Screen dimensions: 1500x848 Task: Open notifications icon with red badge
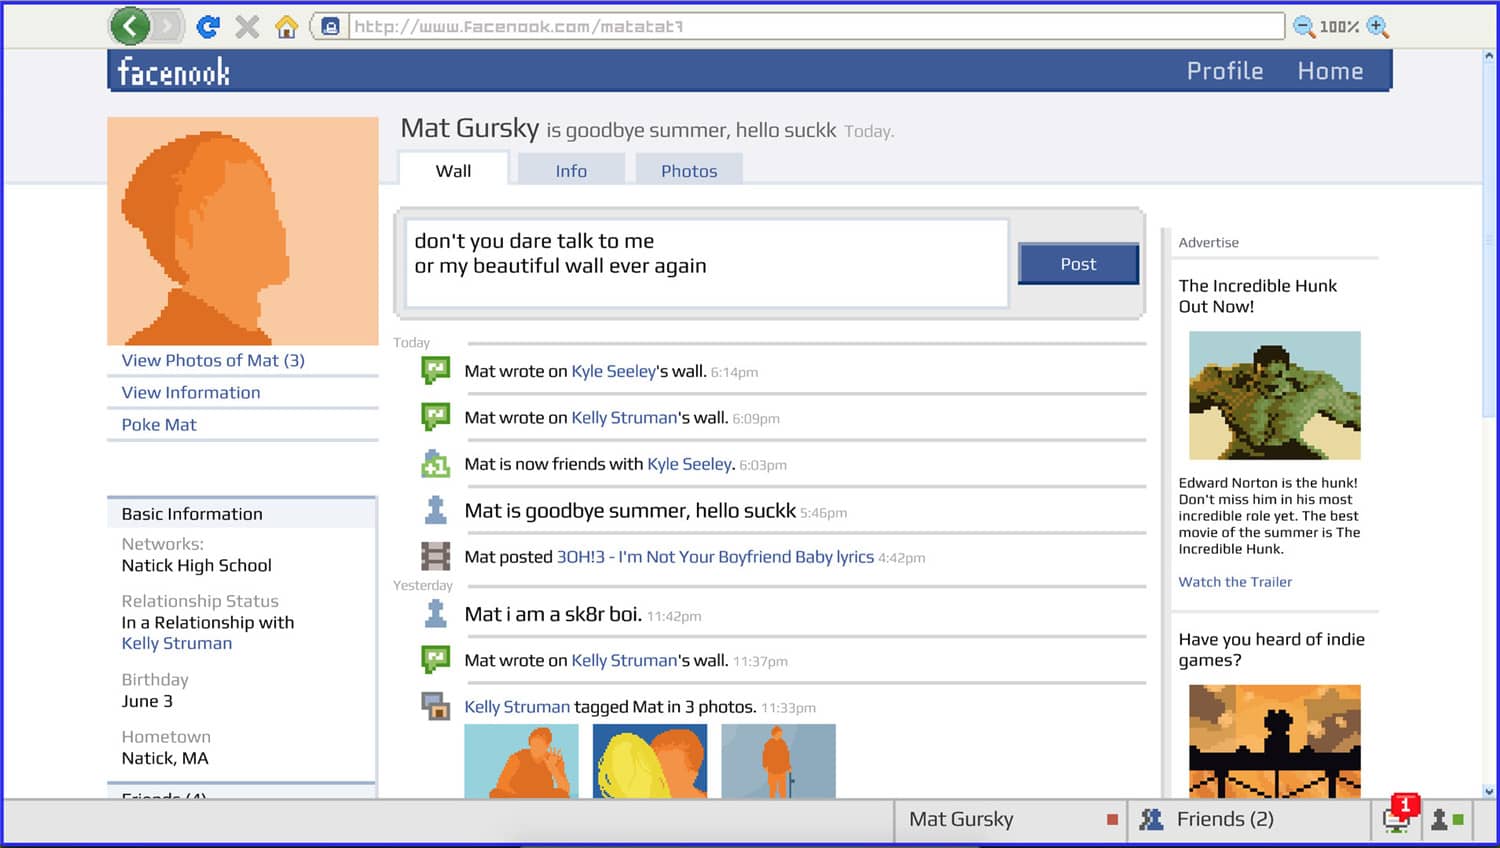click(x=1396, y=818)
